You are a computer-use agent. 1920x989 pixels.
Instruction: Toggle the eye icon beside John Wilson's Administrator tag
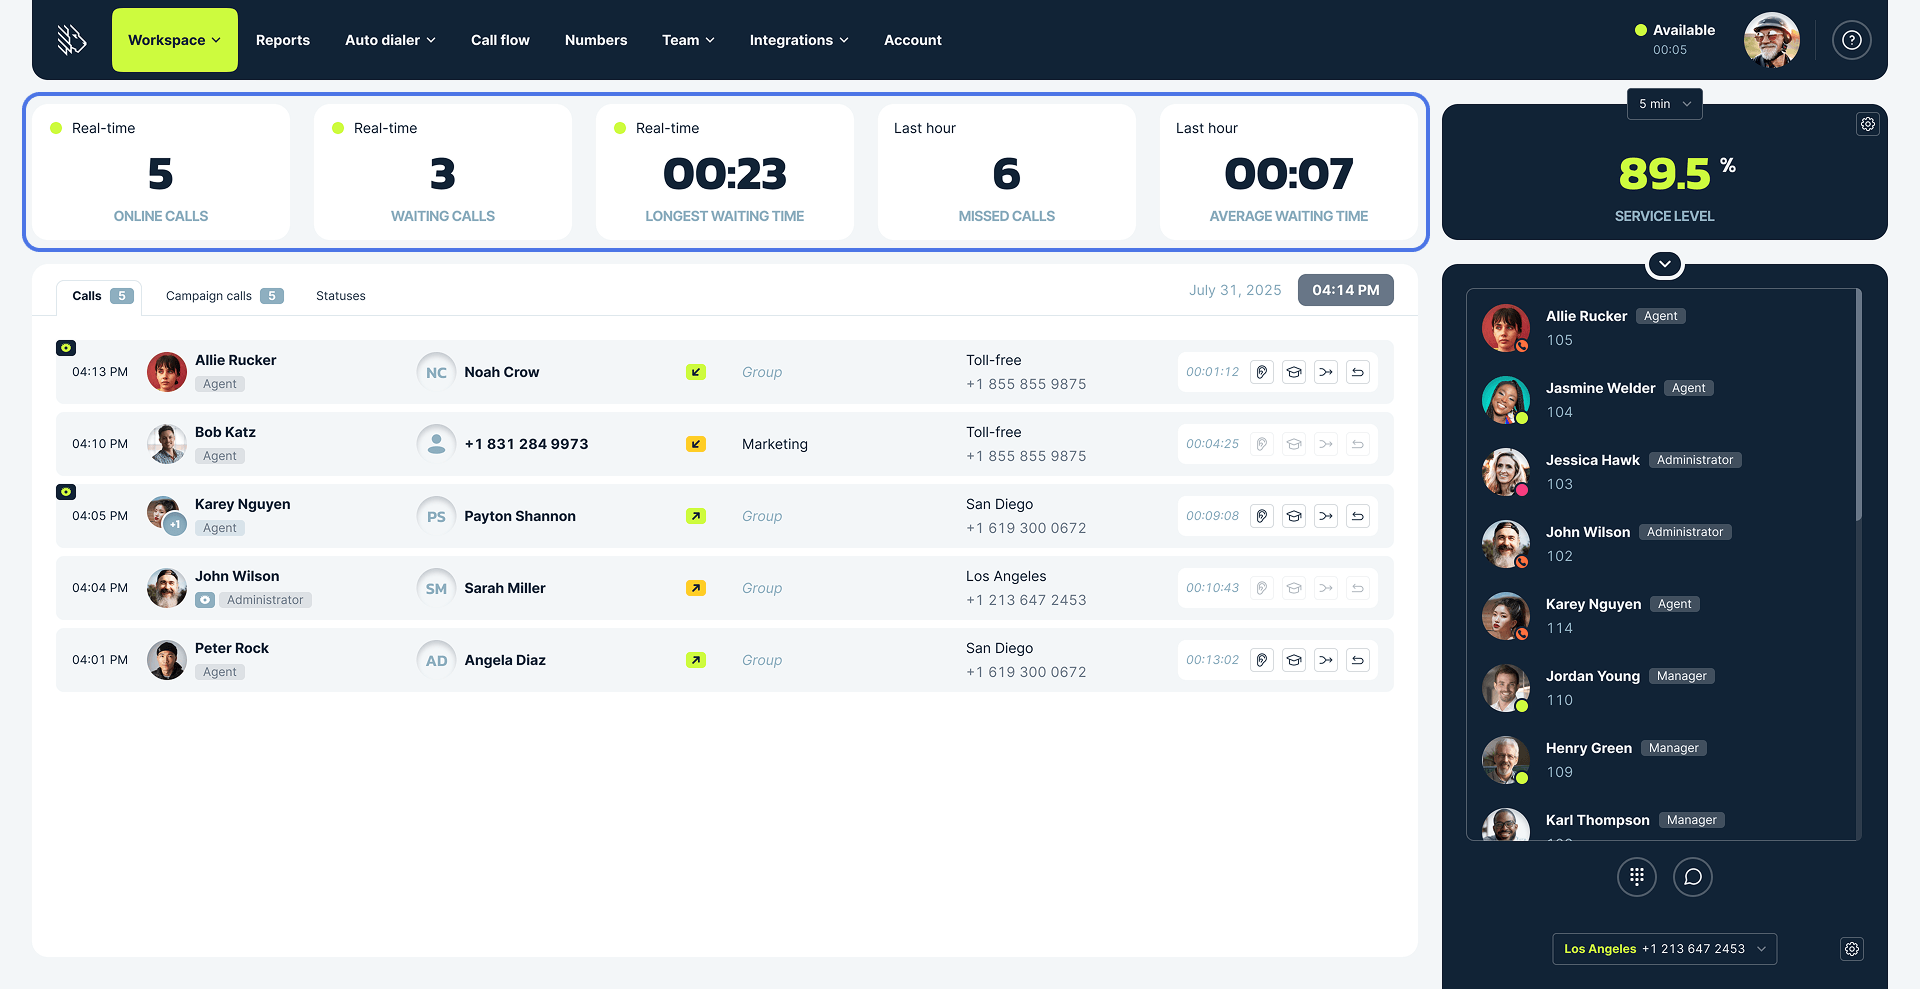tap(205, 600)
